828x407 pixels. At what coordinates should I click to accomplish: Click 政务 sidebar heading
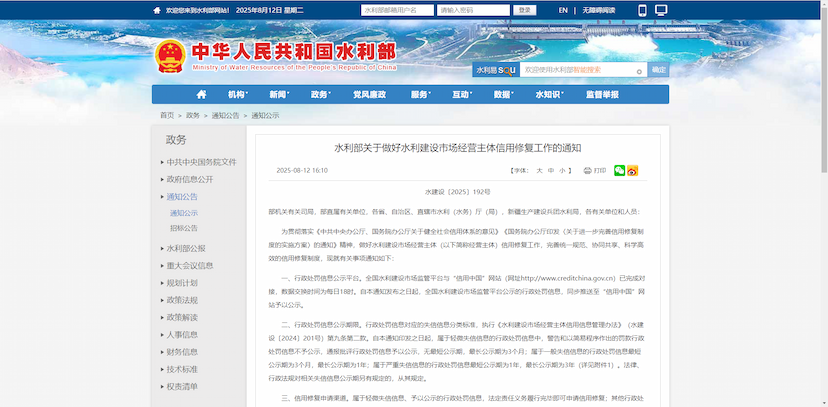(x=176, y=140)
